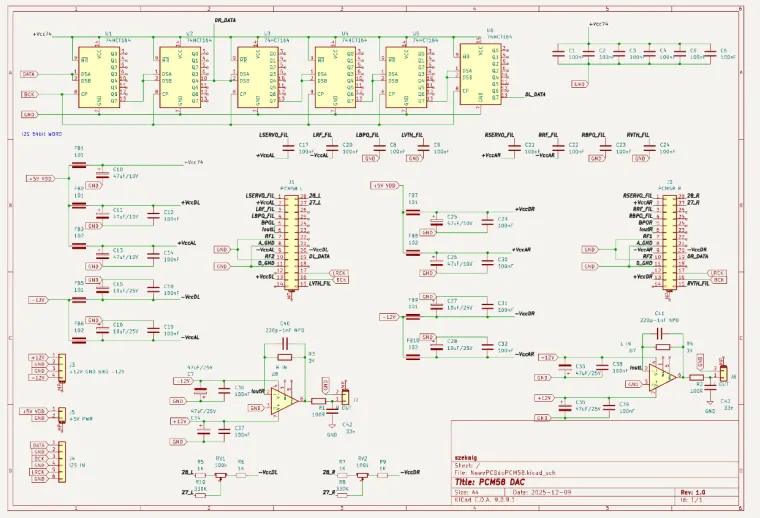Select the RV1 100k potentiometer symbol
760x518 pixels.
(221, 475)
